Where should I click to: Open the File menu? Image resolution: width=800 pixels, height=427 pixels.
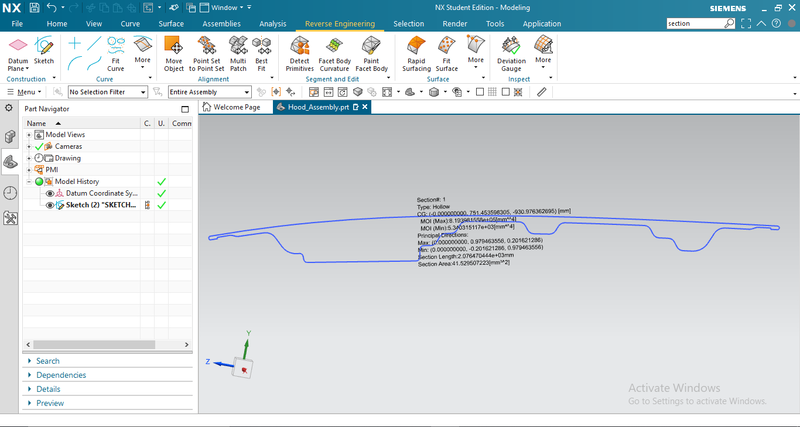coord(17,23)
